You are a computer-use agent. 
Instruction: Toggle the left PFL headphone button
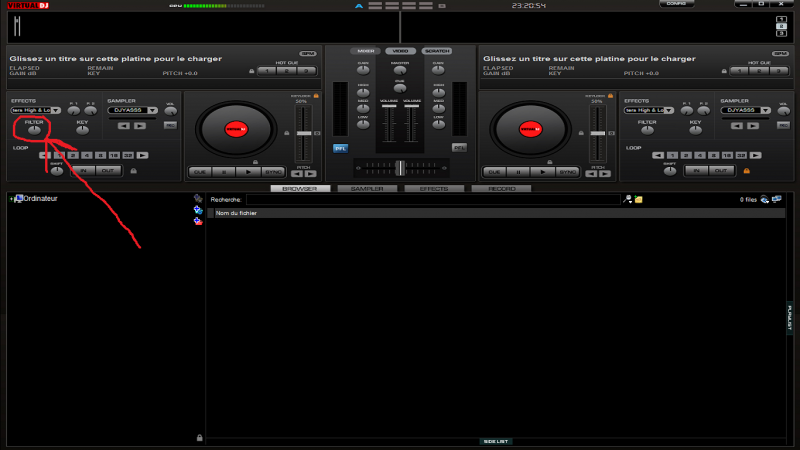point(340,147)
